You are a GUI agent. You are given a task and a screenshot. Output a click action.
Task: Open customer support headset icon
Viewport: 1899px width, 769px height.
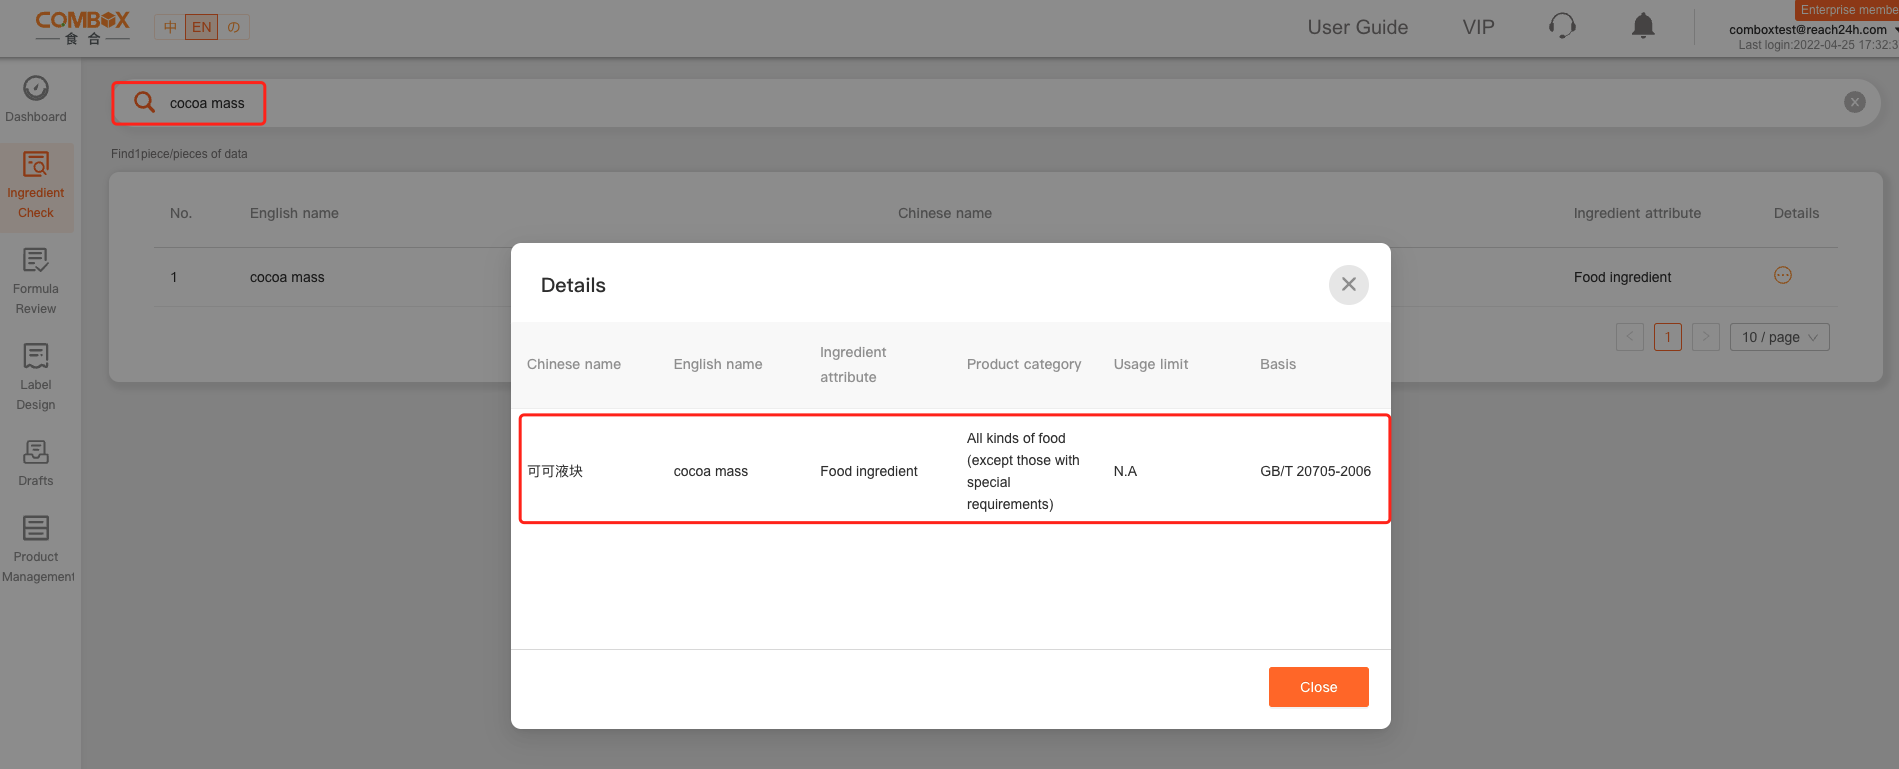click(x=1562, y=26)
